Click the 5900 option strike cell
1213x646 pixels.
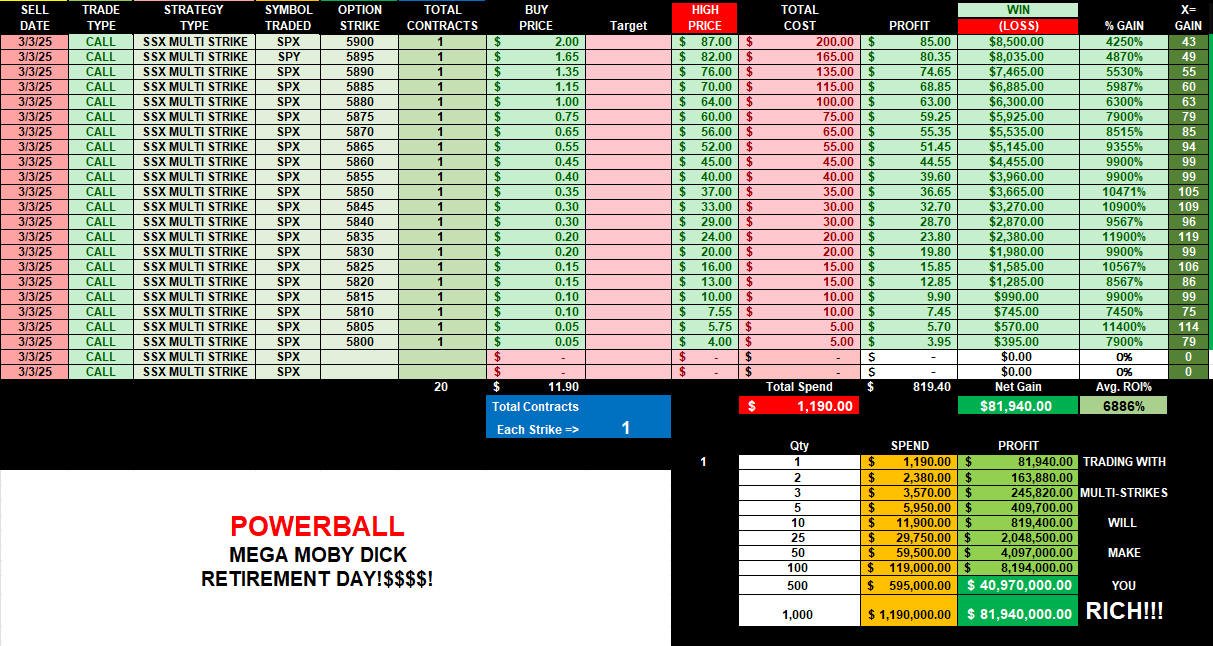[360, 42]
